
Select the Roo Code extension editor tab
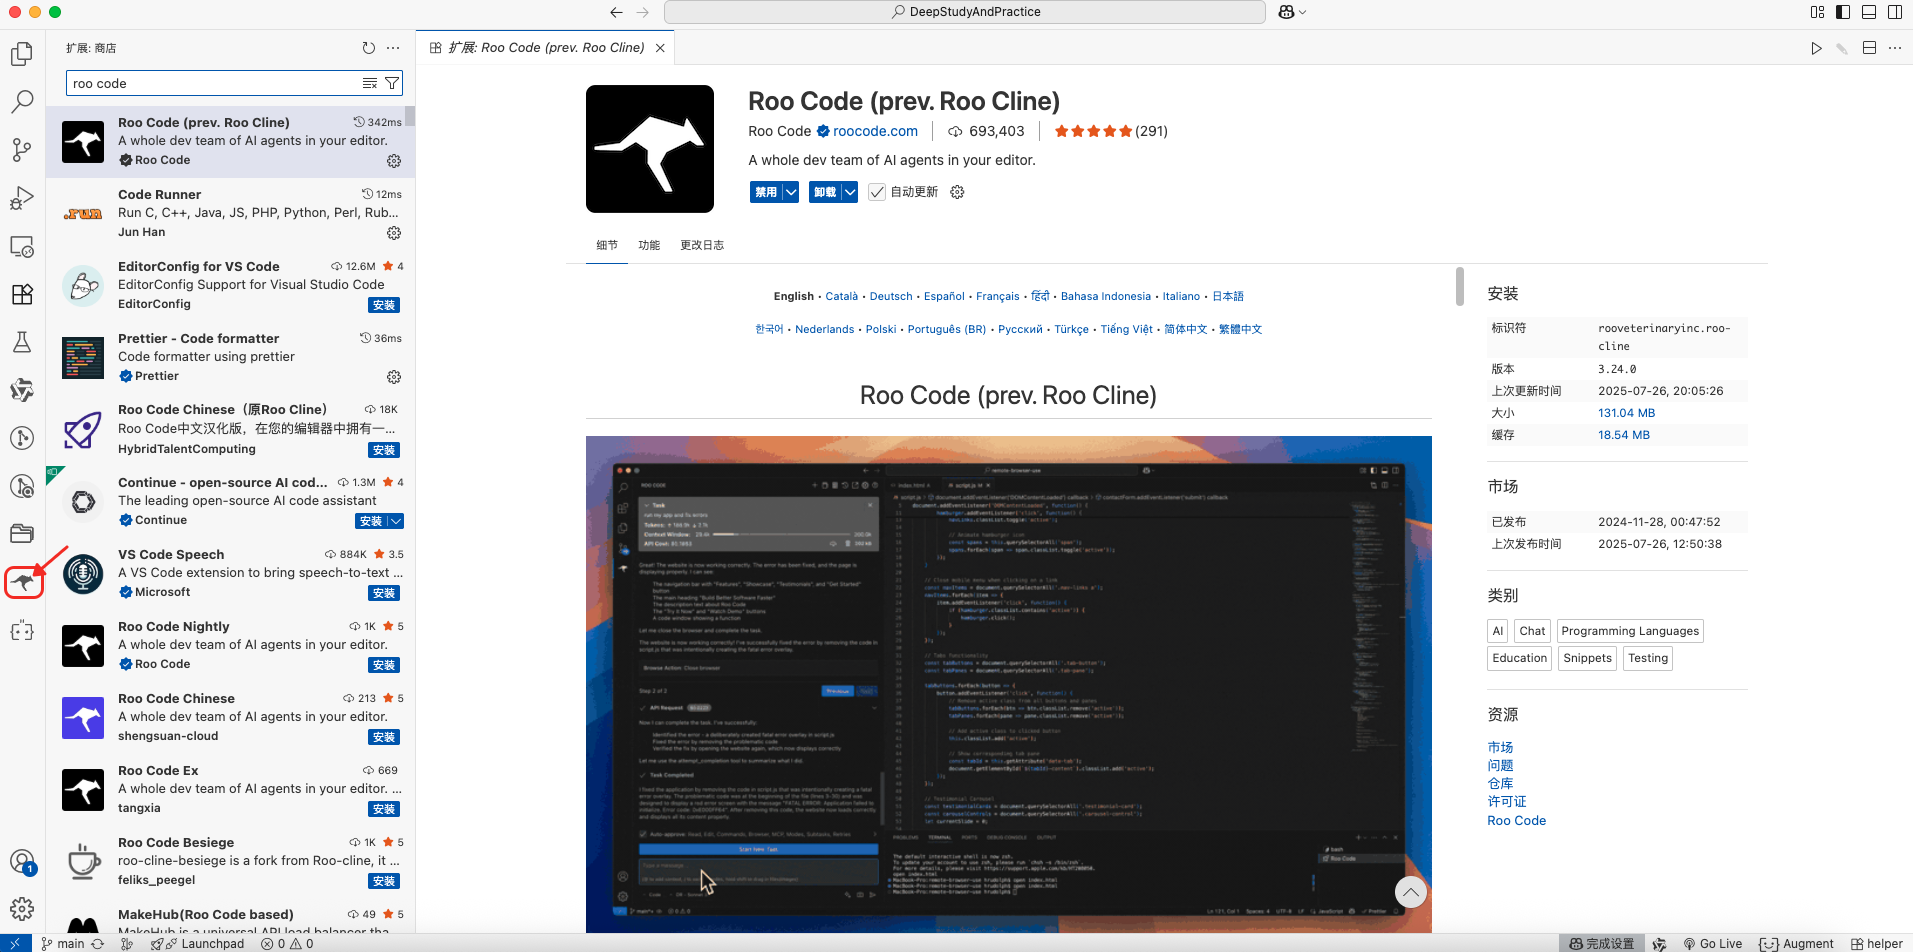pyautogui.click(x=546, y=48)
